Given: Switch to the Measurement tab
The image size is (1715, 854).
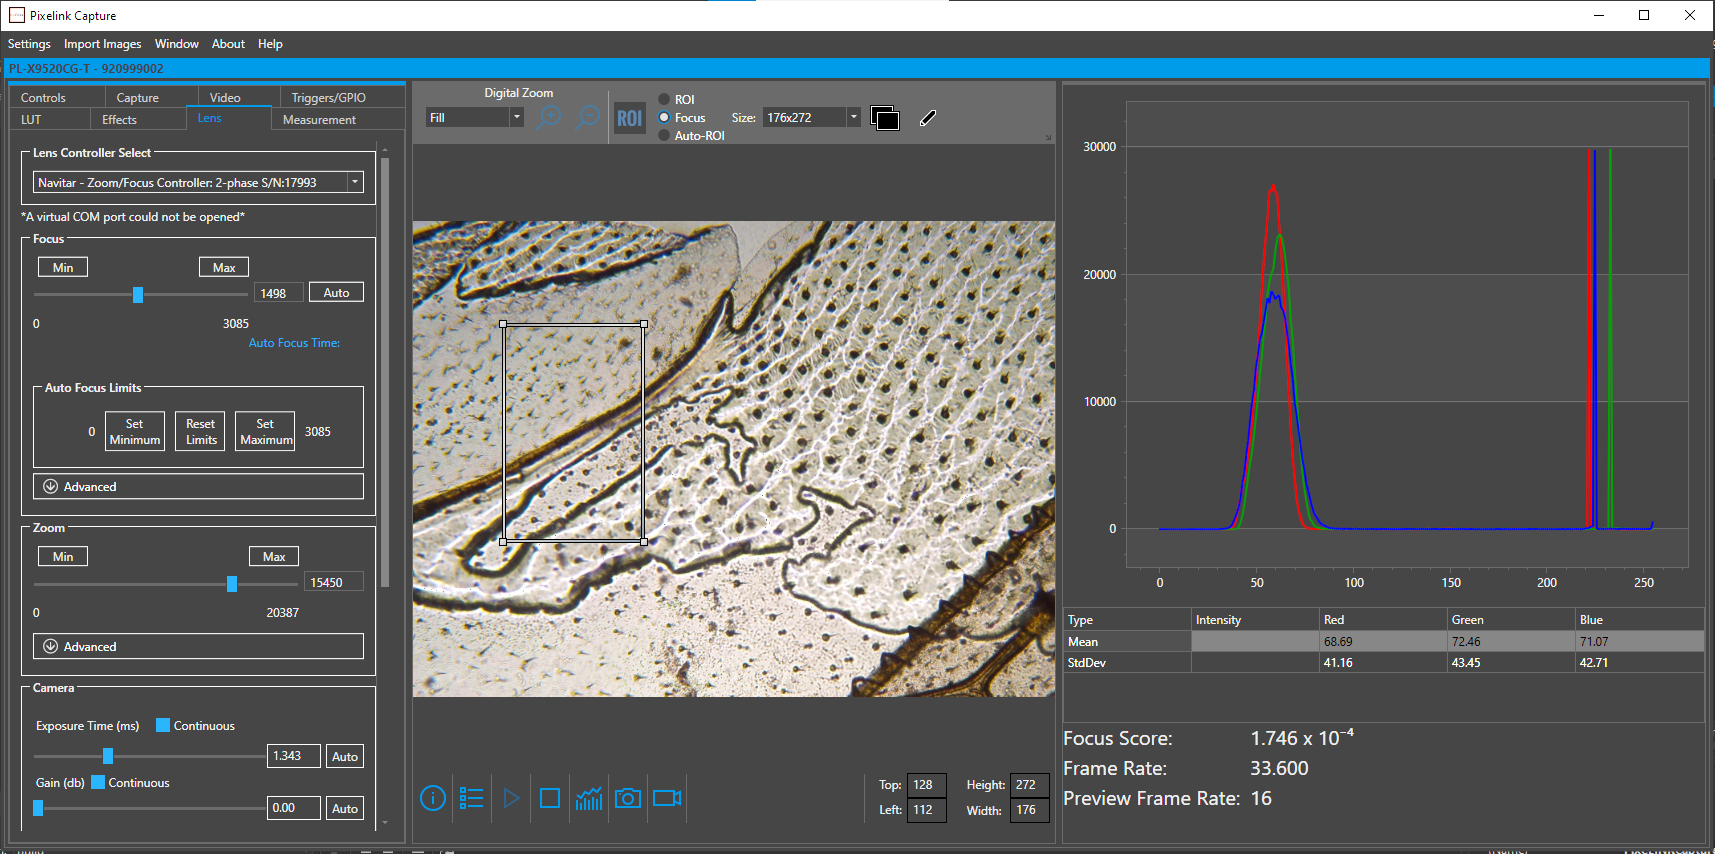Looking at the screenshot, I should click(319, 120).
